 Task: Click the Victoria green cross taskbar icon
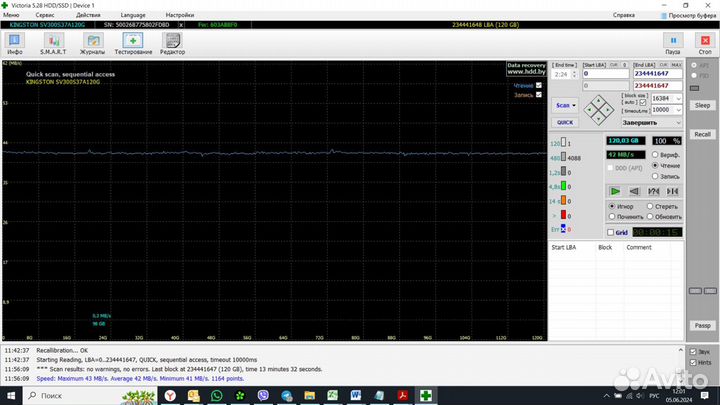click(426, 395)
